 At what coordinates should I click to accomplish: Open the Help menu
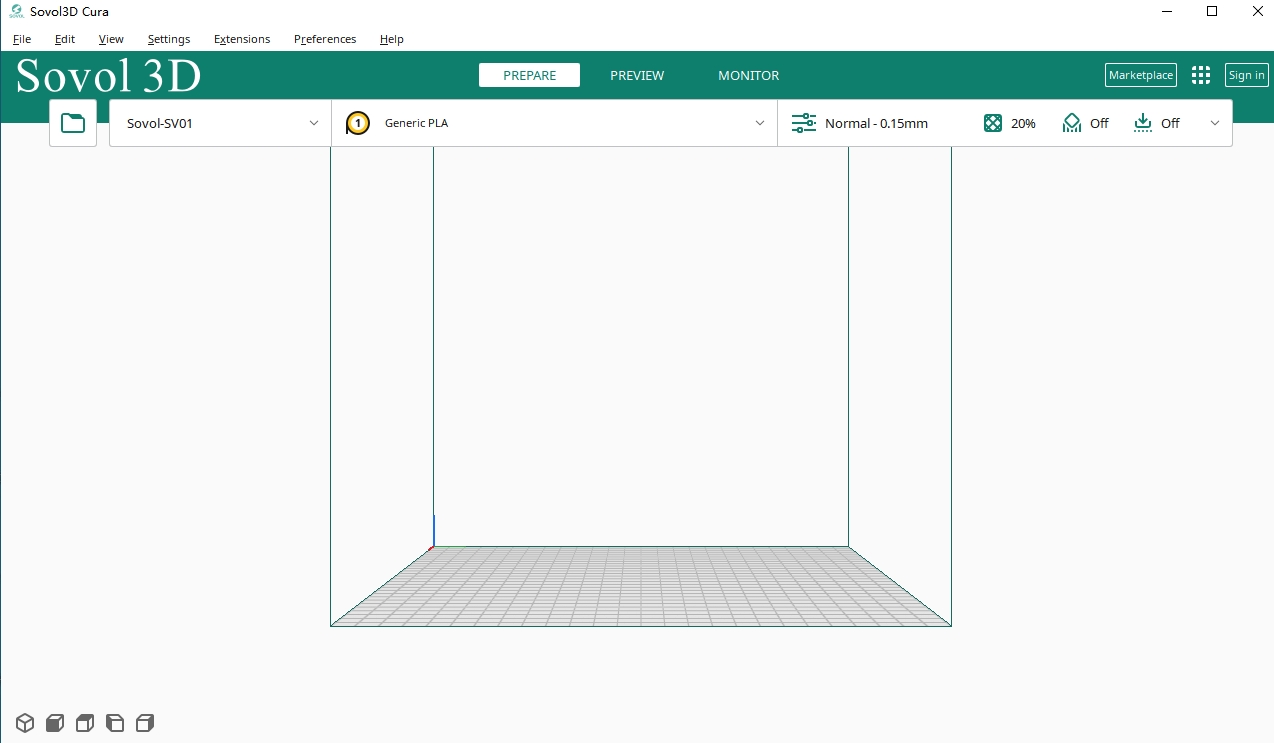[392, 39]
